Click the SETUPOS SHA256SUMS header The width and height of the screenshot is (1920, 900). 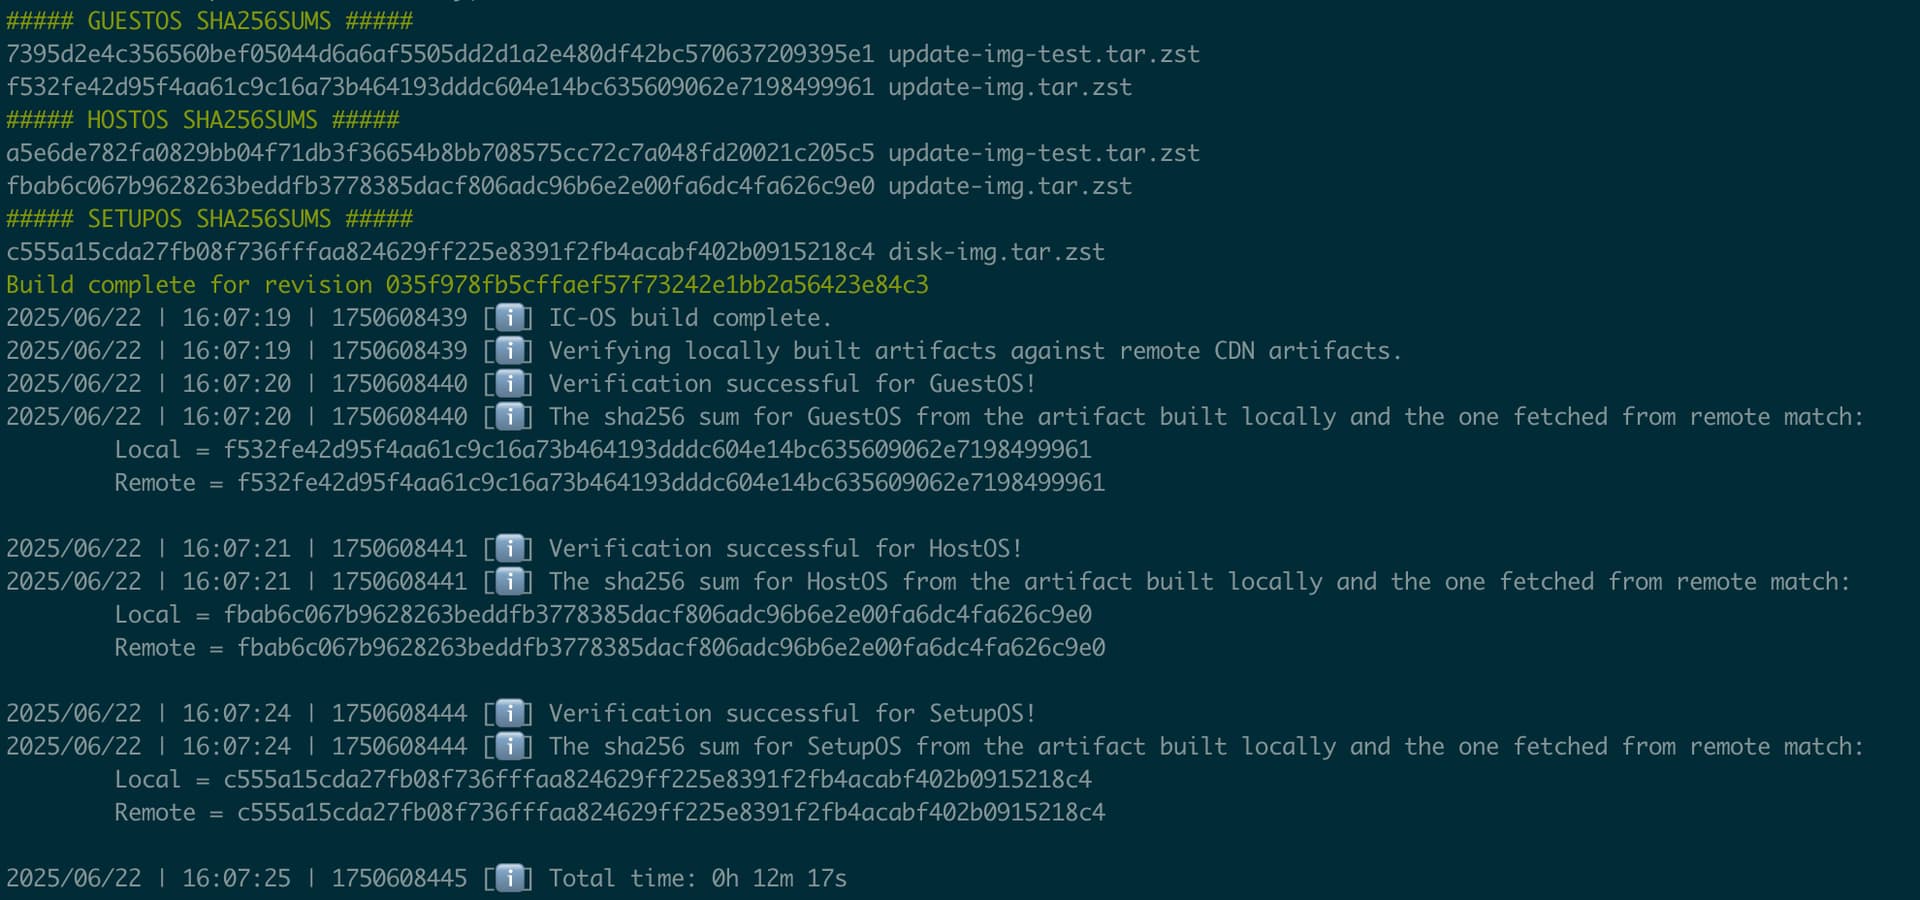pos(209,219)
